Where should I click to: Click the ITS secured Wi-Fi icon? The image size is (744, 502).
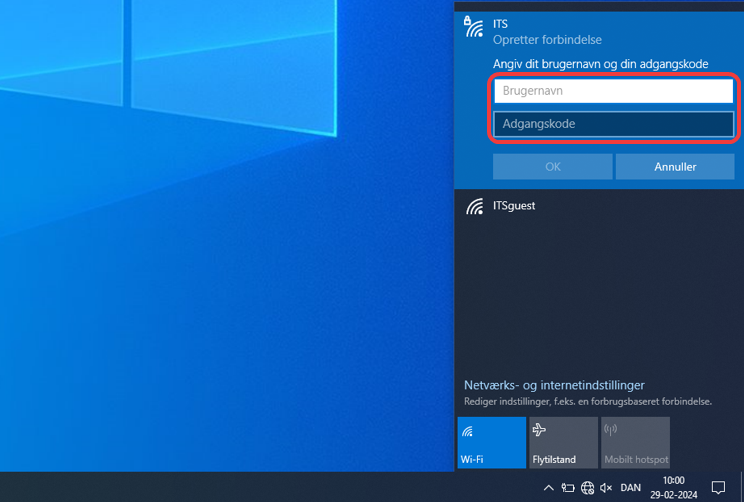coord(474,27)
